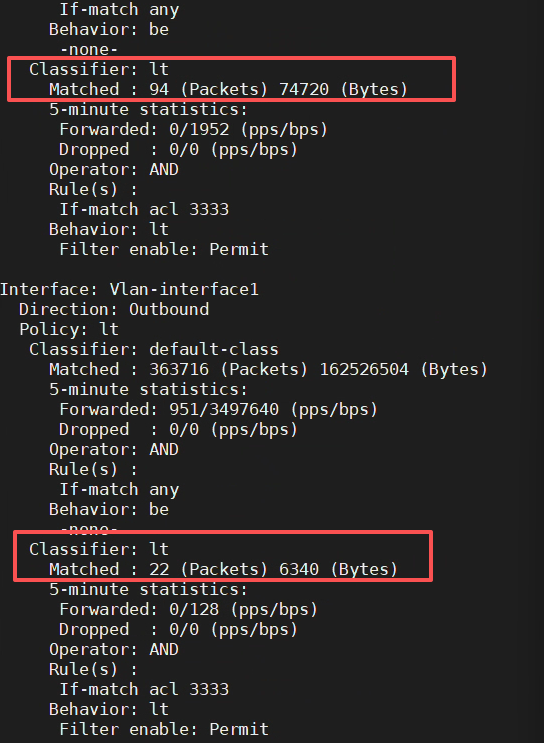Click 'Behavior: be' under Outbound policy
The width and height of the screenshot is (544, 743).
109,509
